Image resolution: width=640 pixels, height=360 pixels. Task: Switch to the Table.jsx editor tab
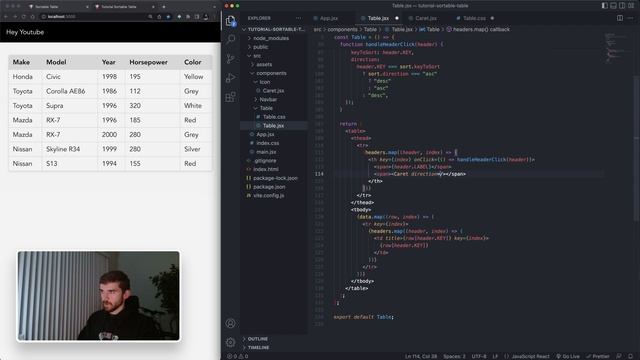pos(378,18)
